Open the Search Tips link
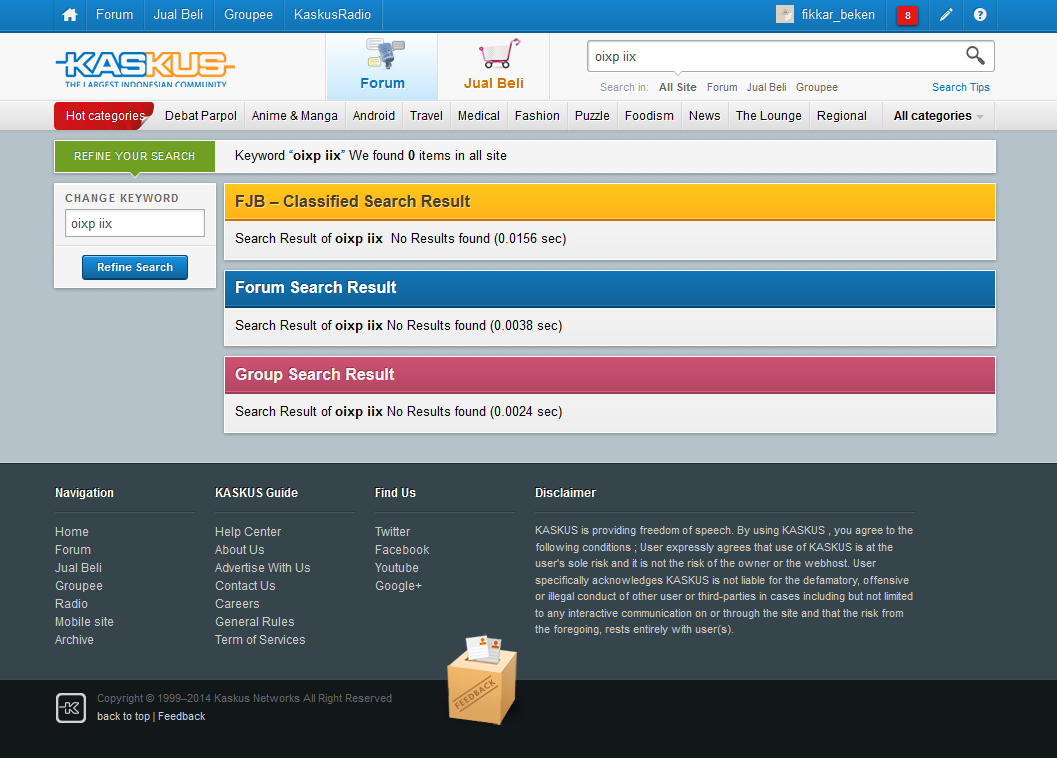The height and width of the screenshot is (758, 1057). click(961, 87)
